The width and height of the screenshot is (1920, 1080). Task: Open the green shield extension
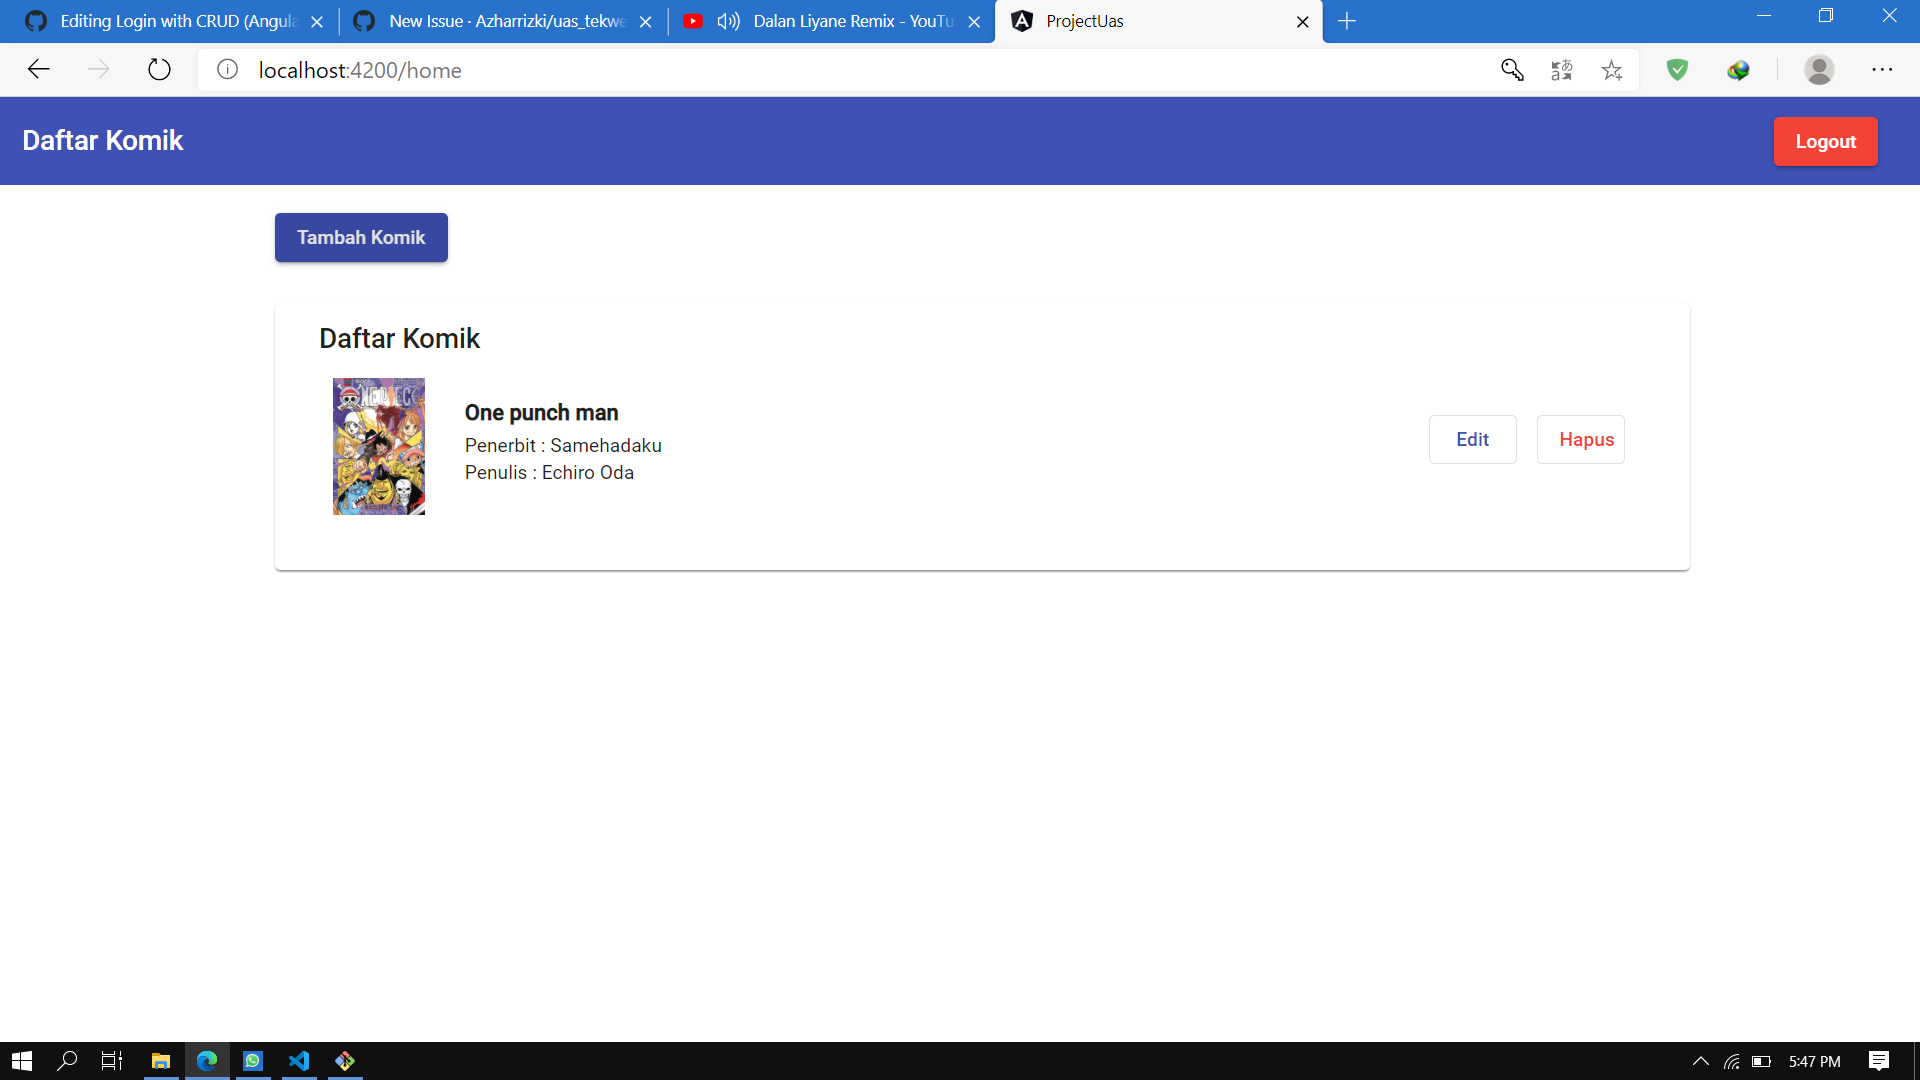pyautogui.click(x=1678, y=70)
